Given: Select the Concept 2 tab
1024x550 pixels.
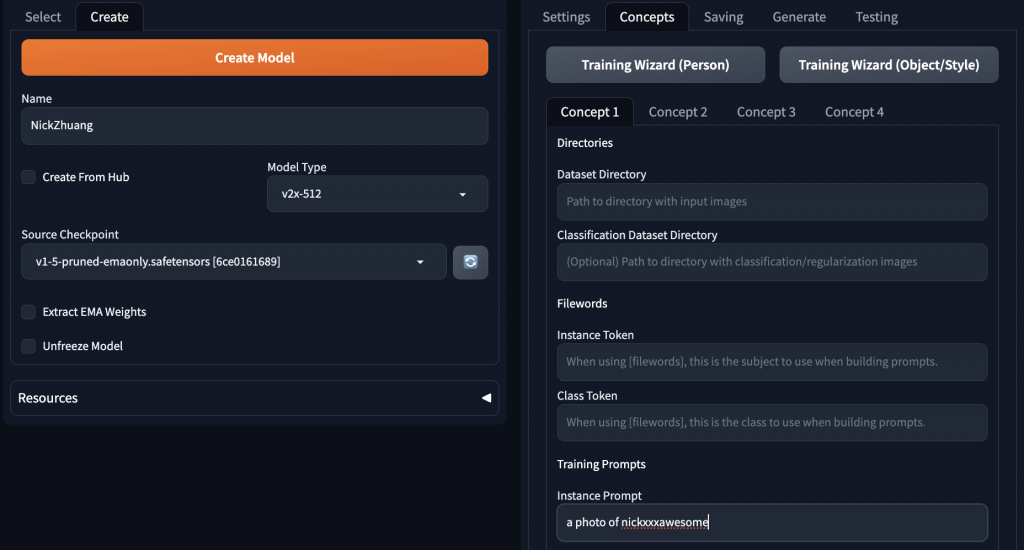Looking at the screenshot, I should tap(678, 112).
